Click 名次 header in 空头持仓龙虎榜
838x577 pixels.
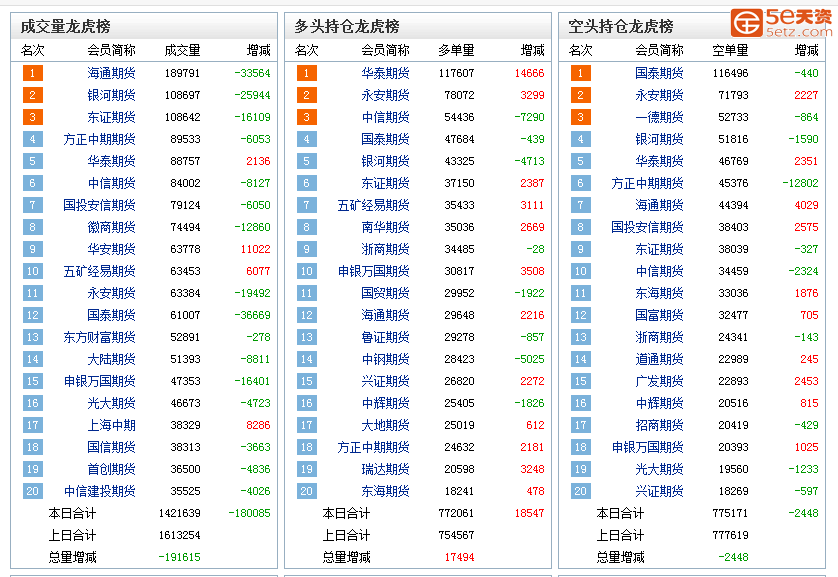581,50
